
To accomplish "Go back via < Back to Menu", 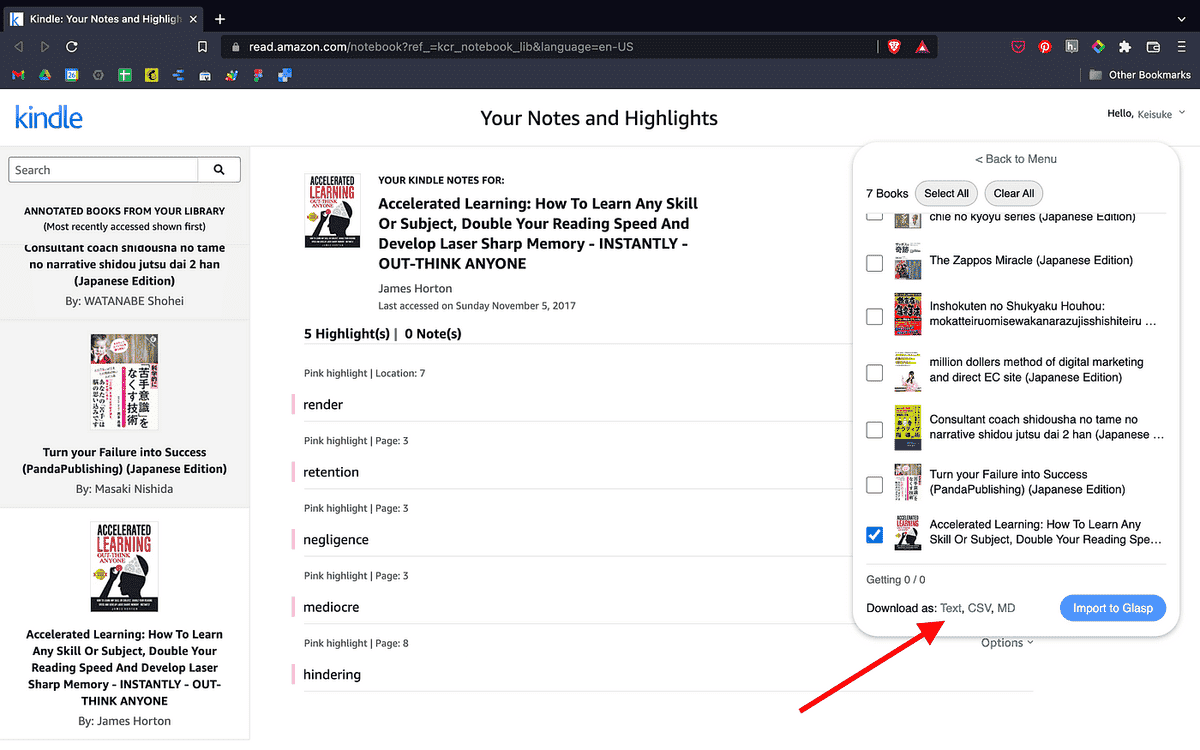I will (1016, 159).
